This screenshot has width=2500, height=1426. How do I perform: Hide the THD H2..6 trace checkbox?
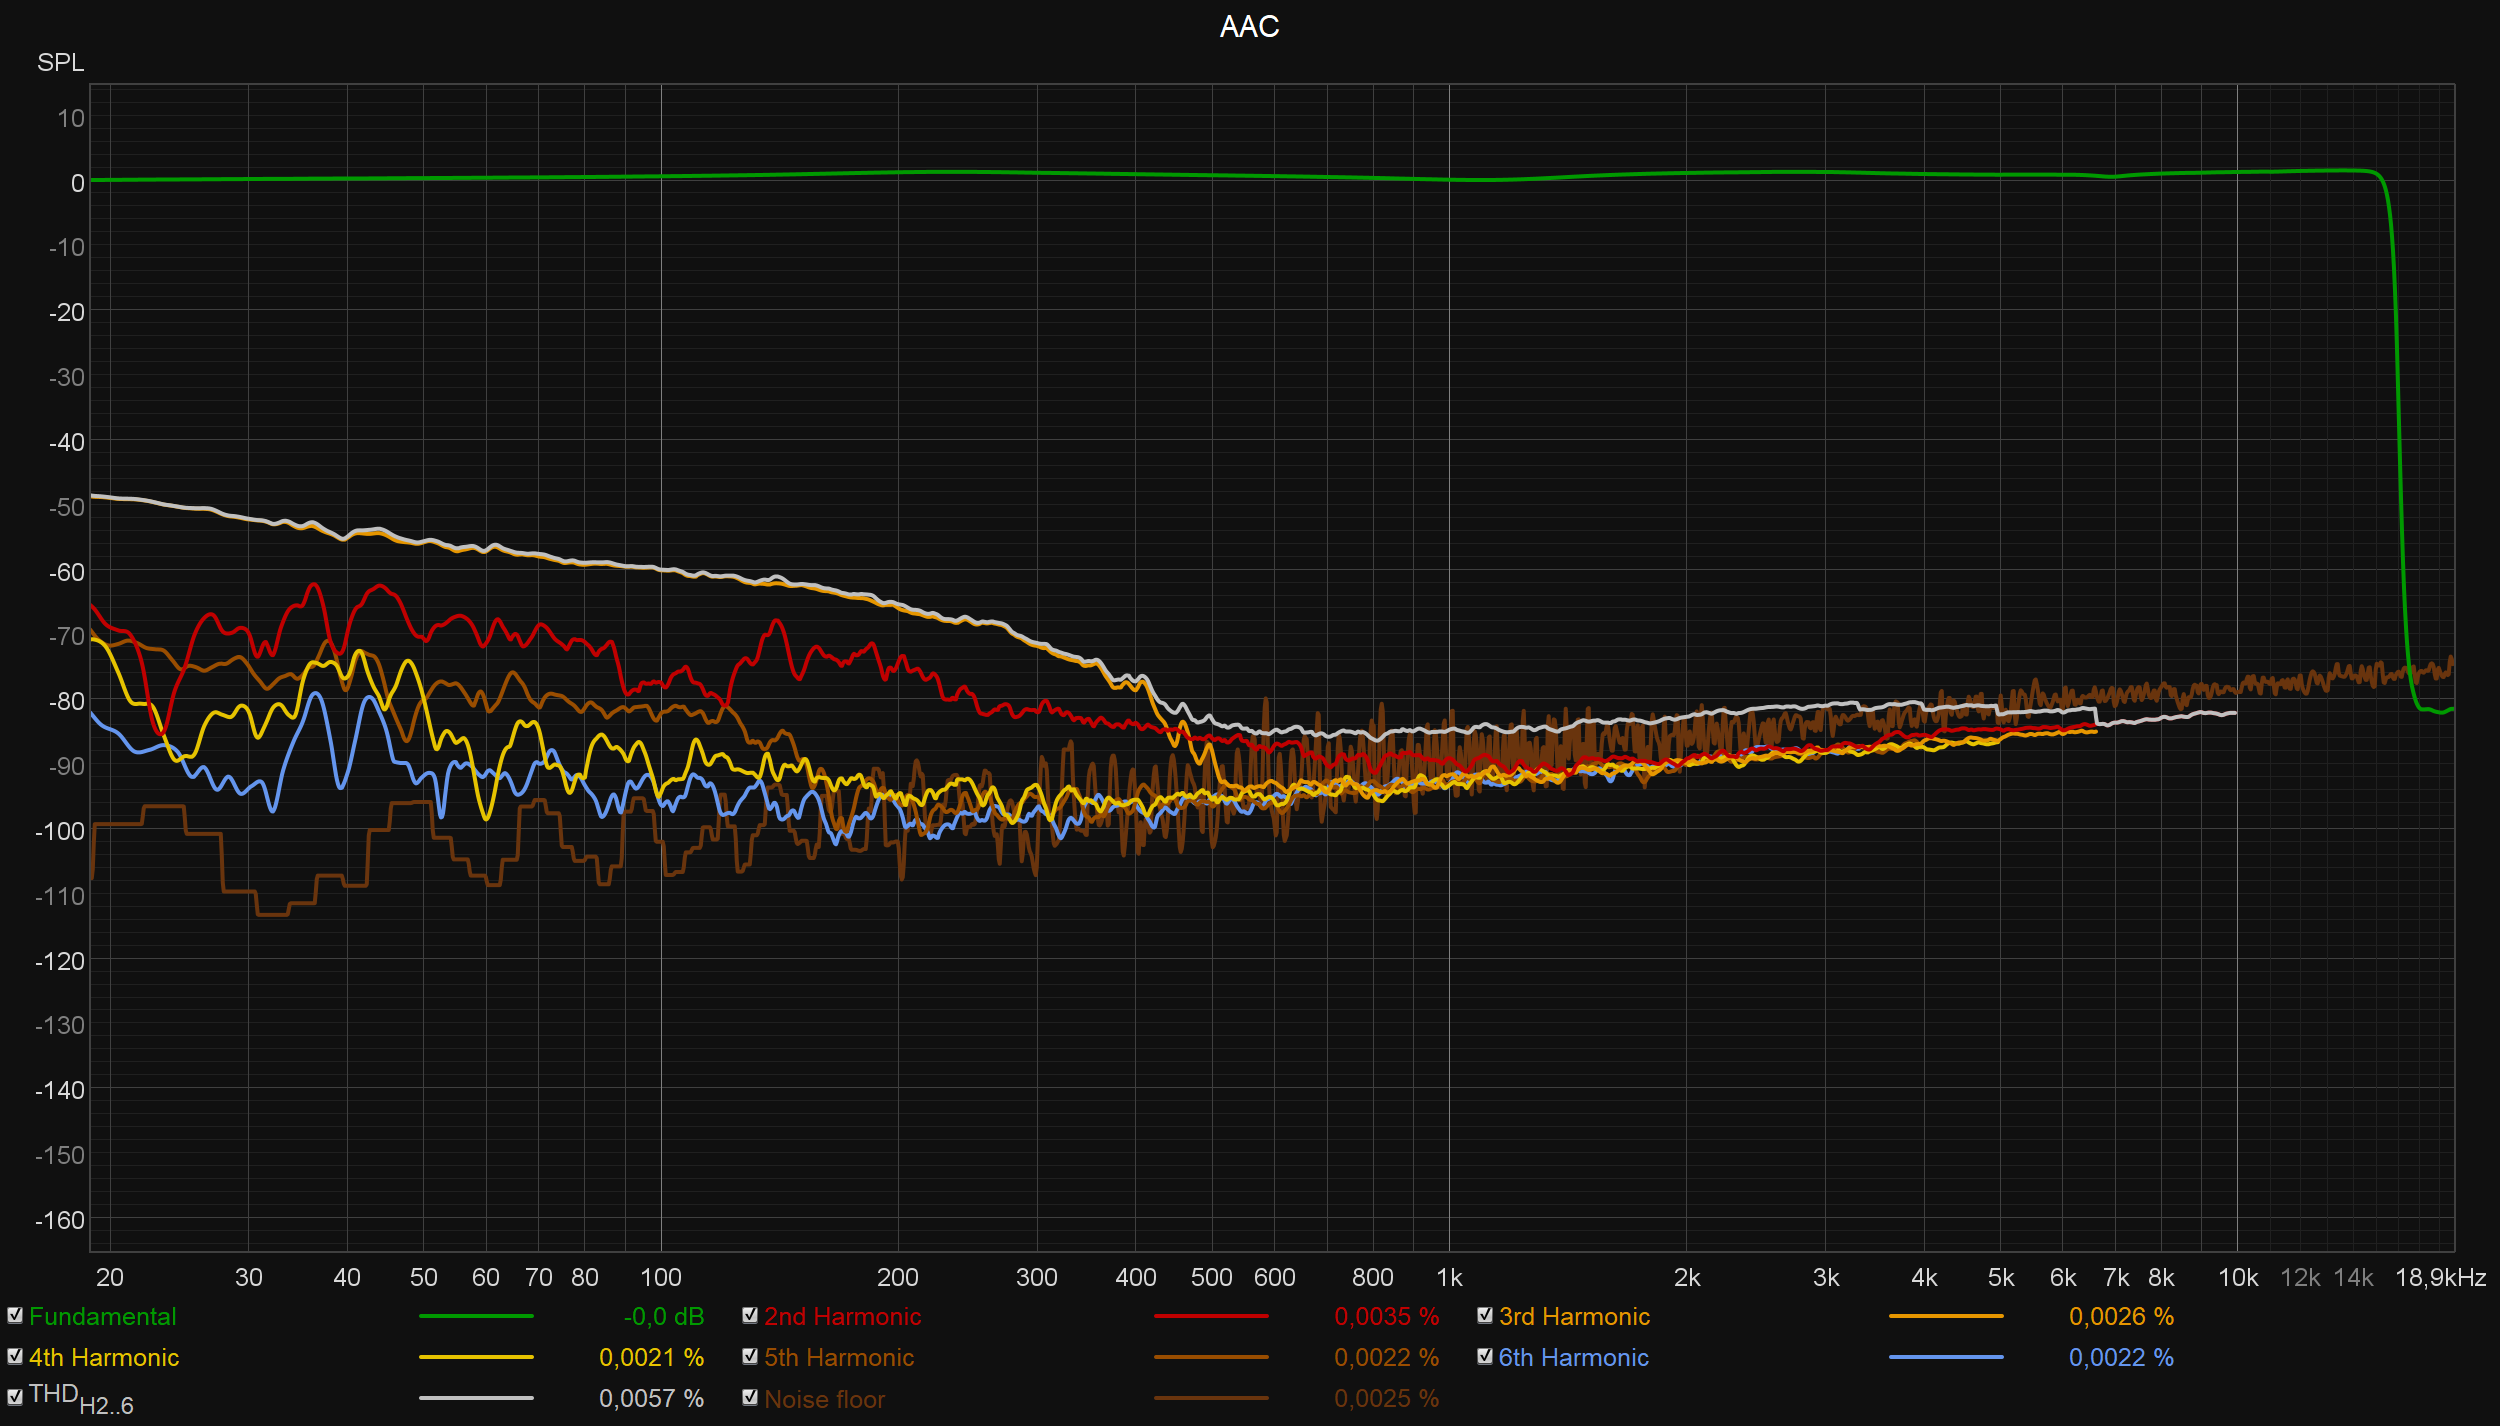tap(15, 1398)
